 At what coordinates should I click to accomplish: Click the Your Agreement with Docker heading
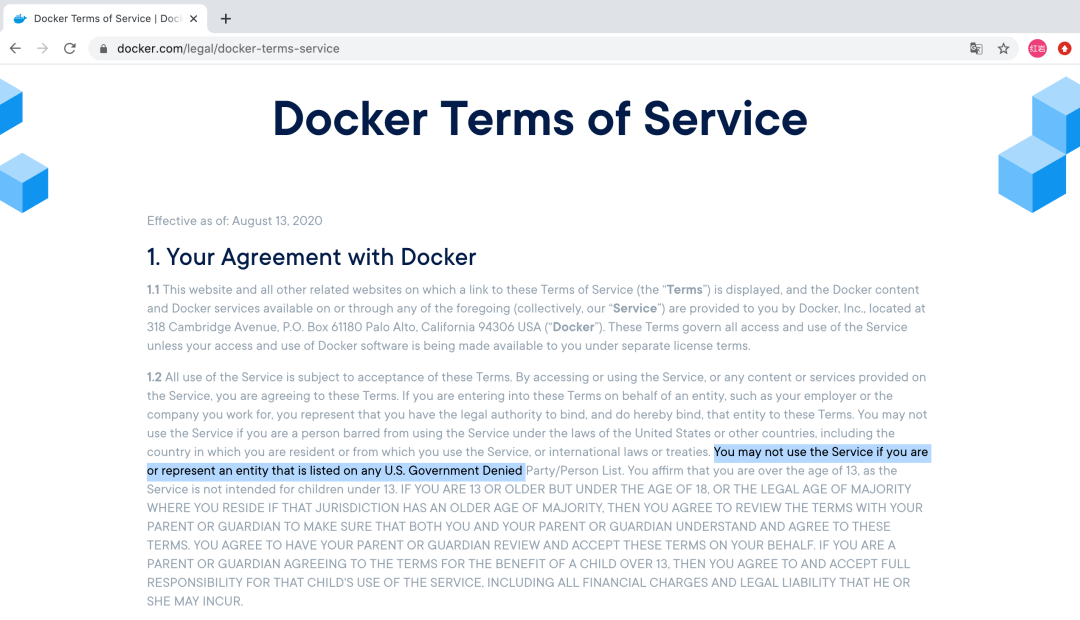tap(311, 257)
